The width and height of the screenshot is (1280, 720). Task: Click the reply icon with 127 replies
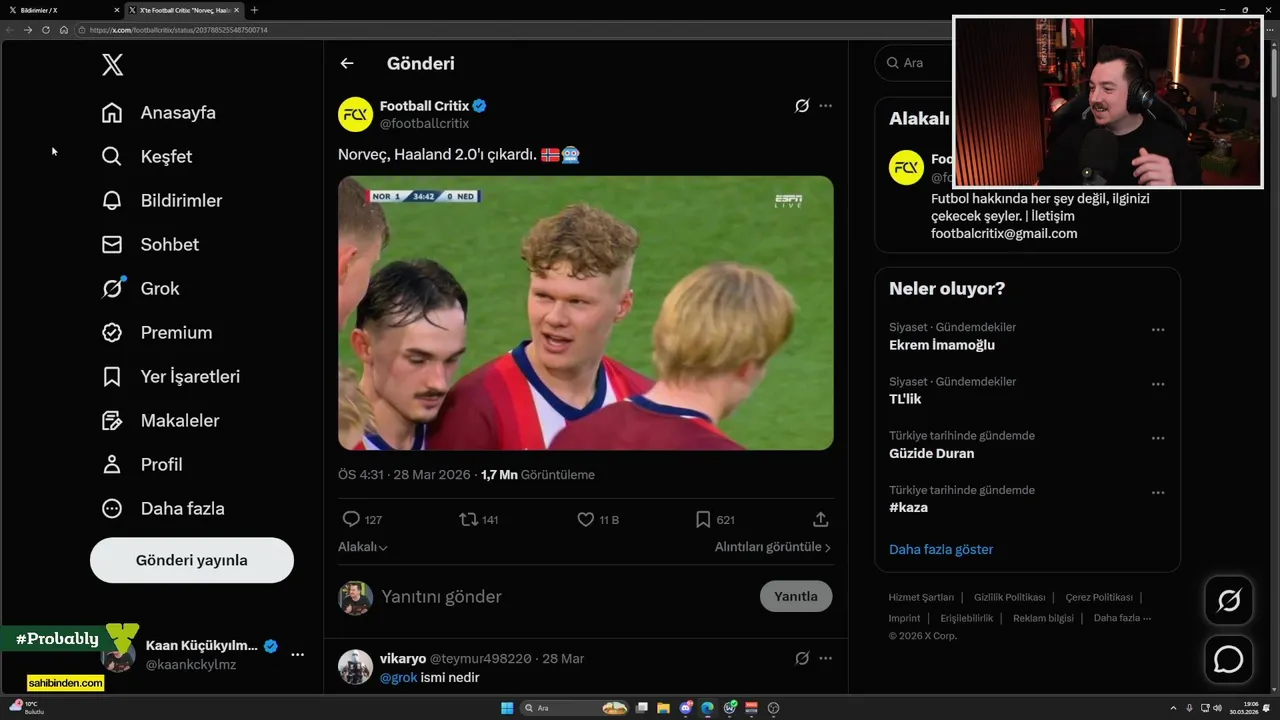pyautogui.click(x=351, y=519)
